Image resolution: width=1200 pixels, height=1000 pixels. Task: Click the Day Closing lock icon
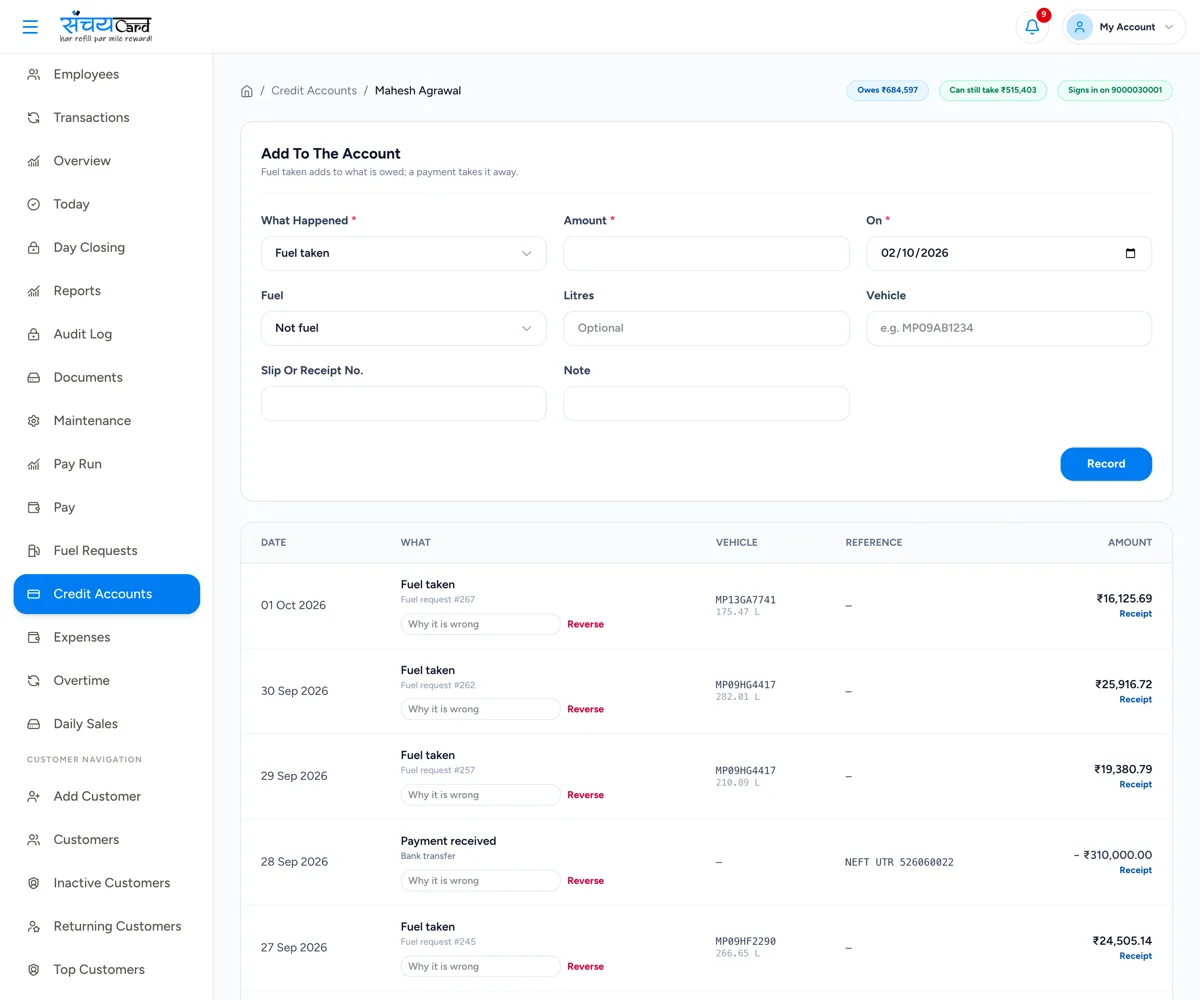34,248
